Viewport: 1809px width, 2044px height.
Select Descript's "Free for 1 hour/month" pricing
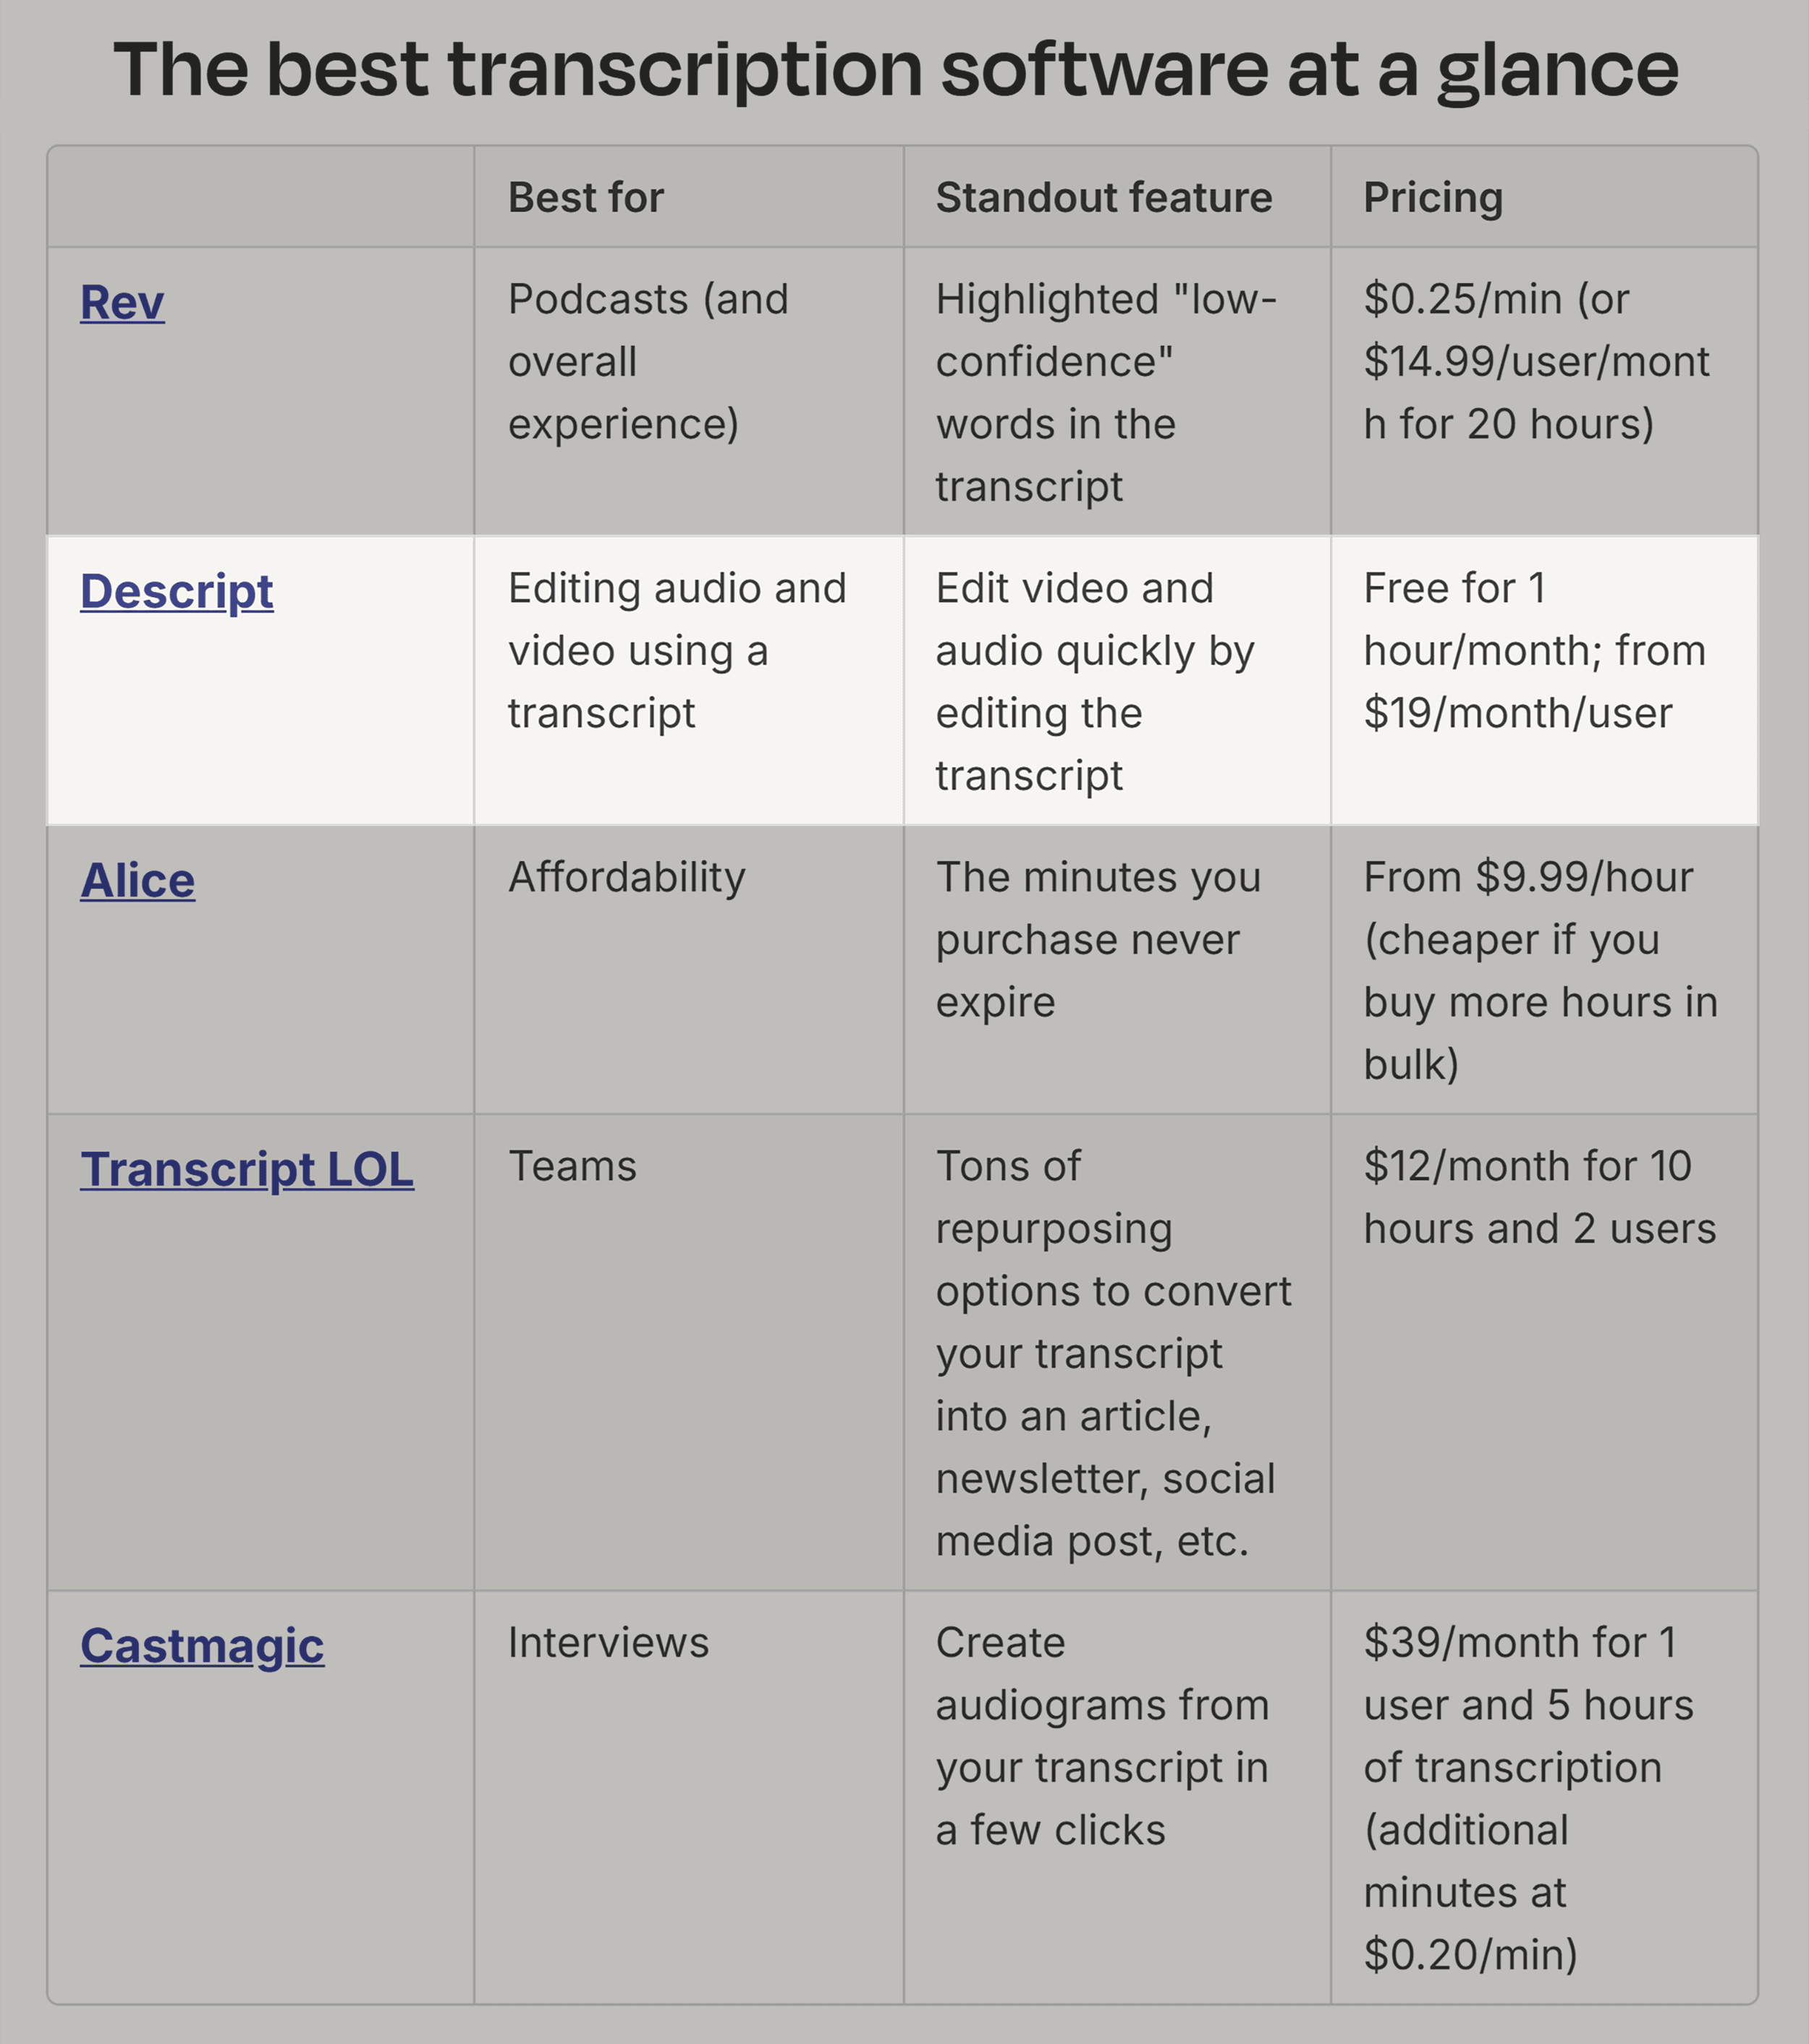[x=1533, y=650]
